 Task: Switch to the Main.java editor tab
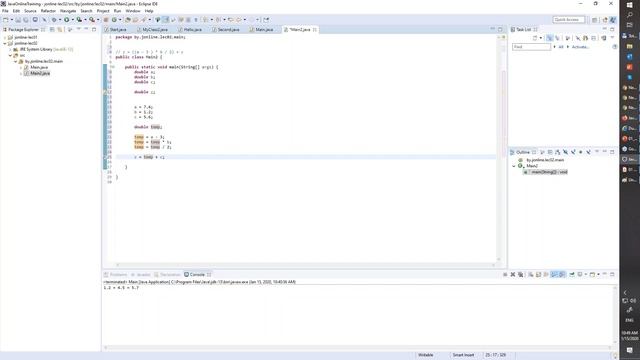[264, 30]
